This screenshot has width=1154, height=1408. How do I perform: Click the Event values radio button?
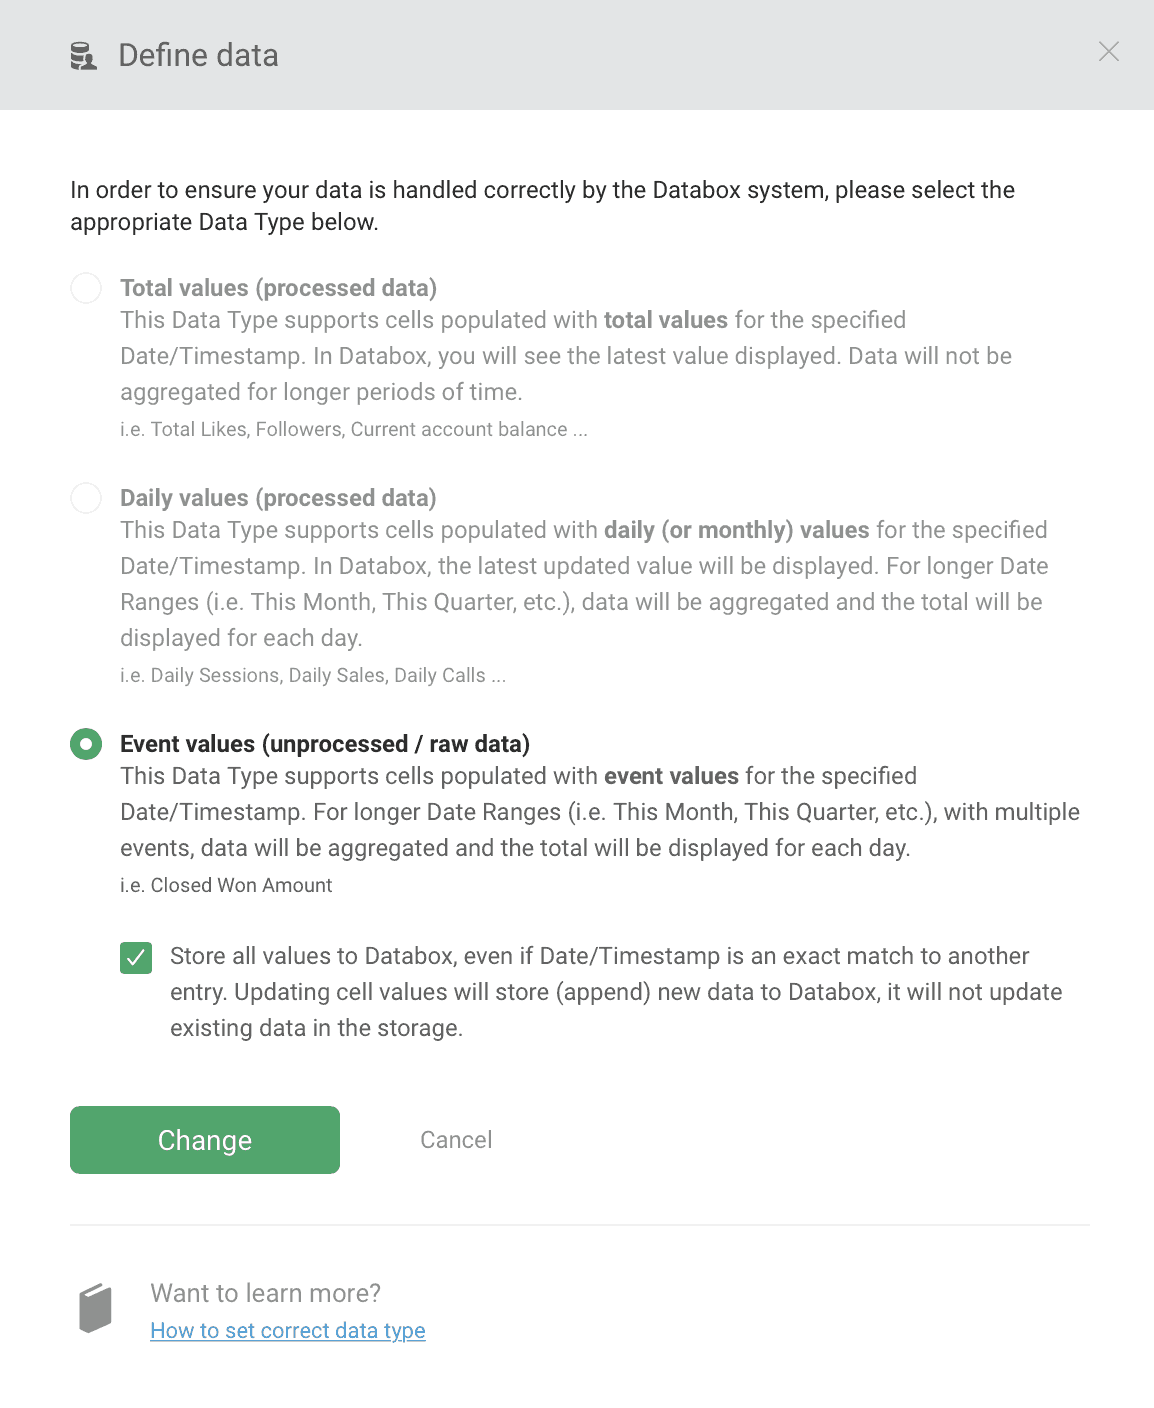coord(86,744)
